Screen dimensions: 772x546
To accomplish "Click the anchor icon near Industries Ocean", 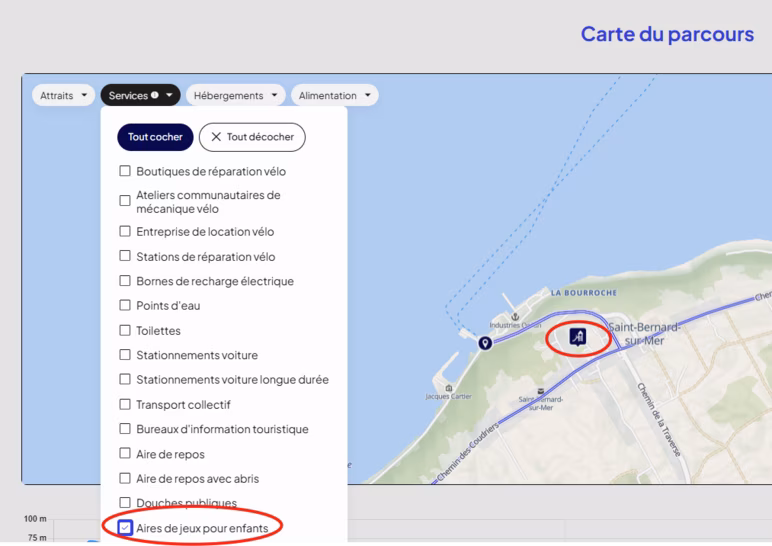I will tap(515, 317).
